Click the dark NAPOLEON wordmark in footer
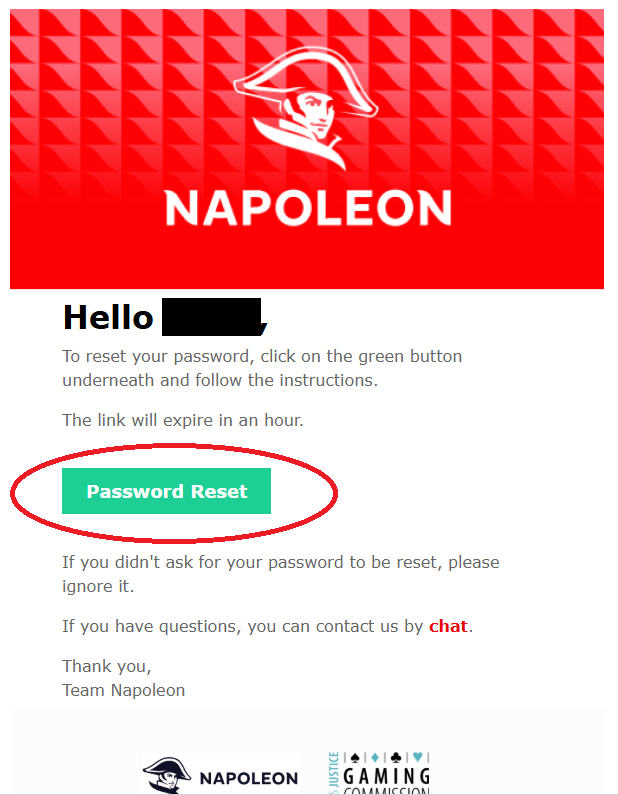The width and height of the screenshot is (618, 795). tap(248, 778)
